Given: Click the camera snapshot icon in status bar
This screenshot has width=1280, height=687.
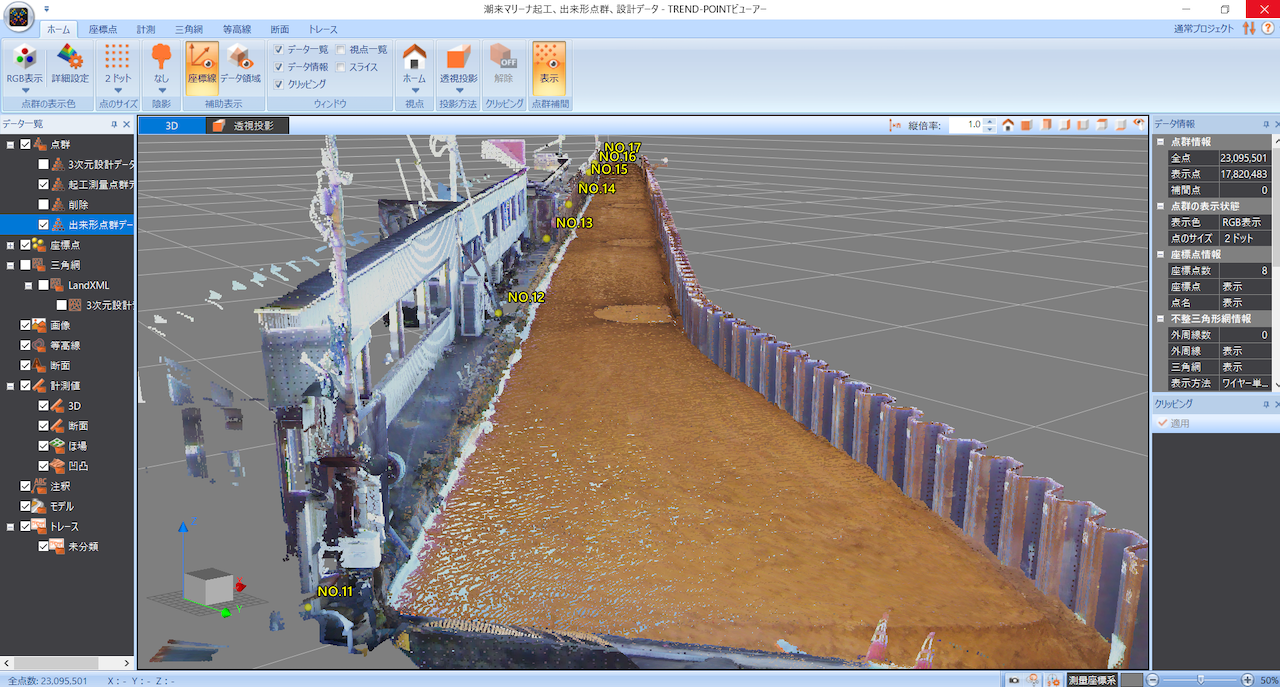Looking at the screenshot, I should click(x=1014, y=680).
